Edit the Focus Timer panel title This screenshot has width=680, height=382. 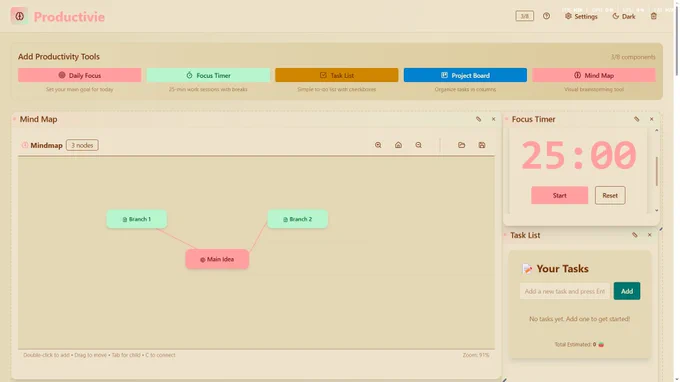[x=637, y=119]
